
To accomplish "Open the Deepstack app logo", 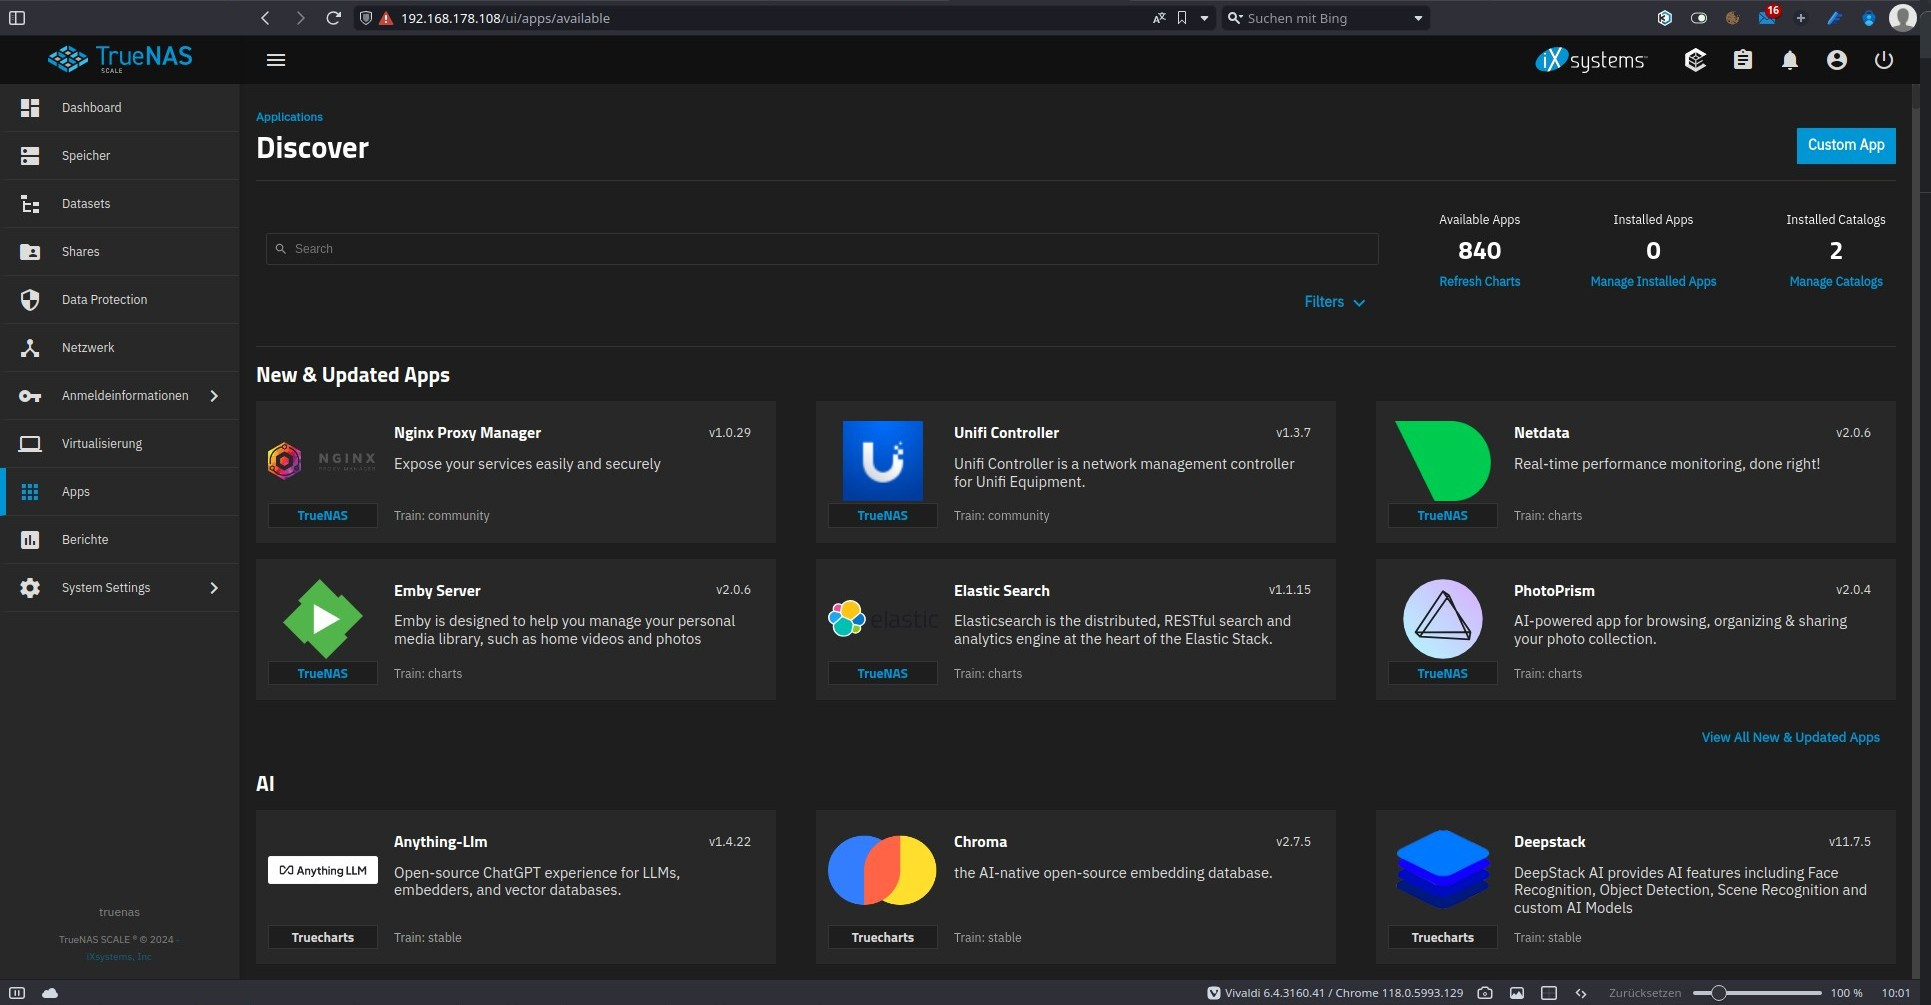I will click(x=1443, y=869).
